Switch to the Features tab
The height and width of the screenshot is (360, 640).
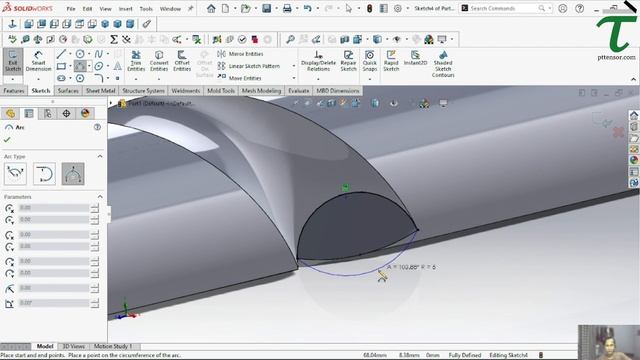coord(14,91)
